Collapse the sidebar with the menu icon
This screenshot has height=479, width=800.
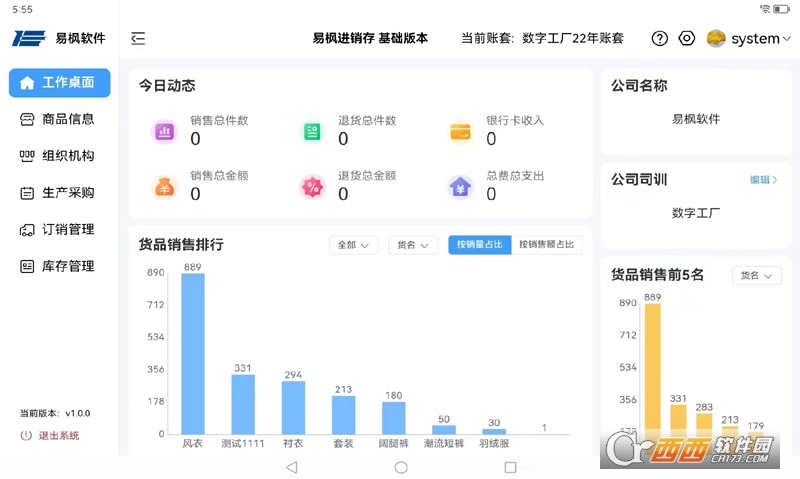138,38
